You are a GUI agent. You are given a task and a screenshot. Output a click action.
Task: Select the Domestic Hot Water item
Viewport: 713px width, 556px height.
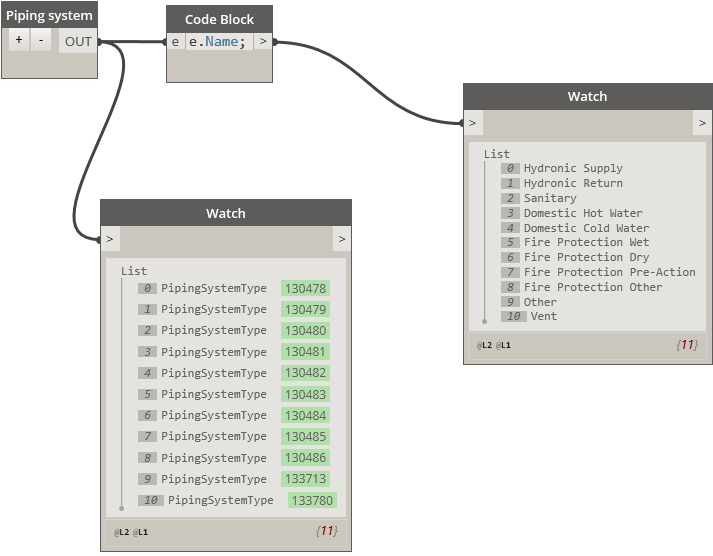(583, 213)
